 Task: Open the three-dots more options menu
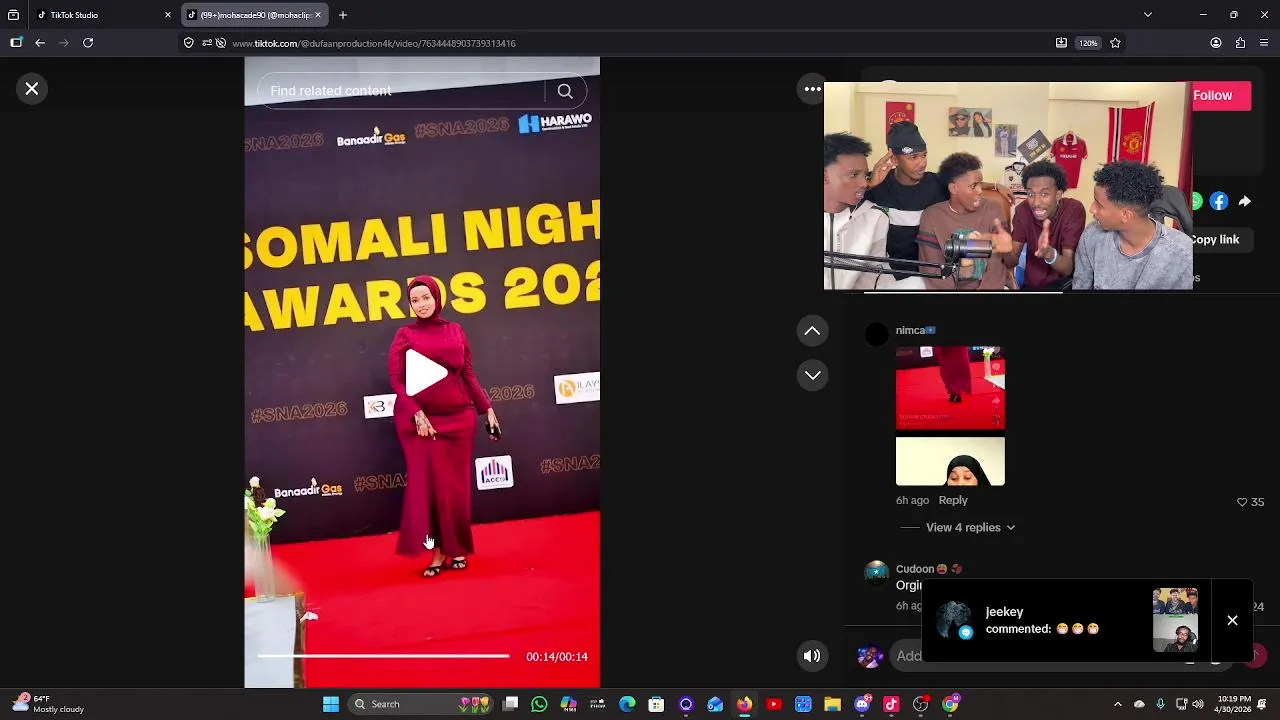(x=813, y=89)
